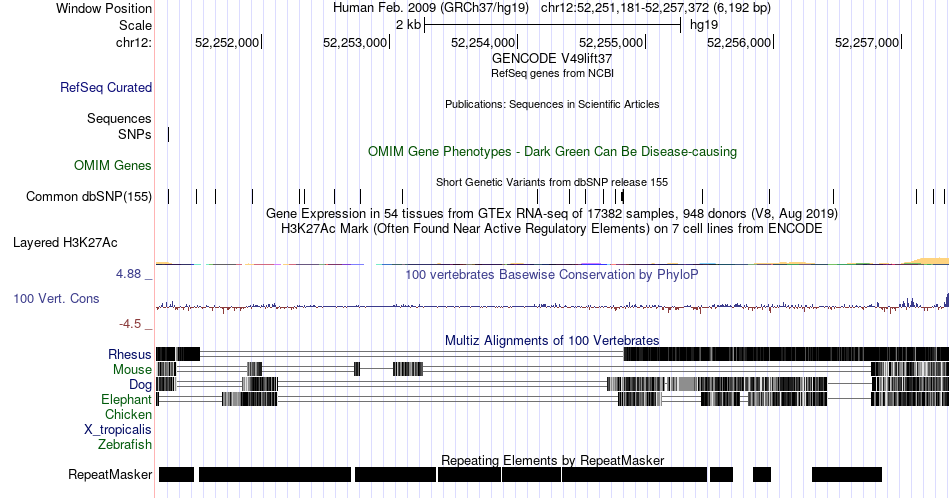Click the SNPs track label

coord(135,134)
